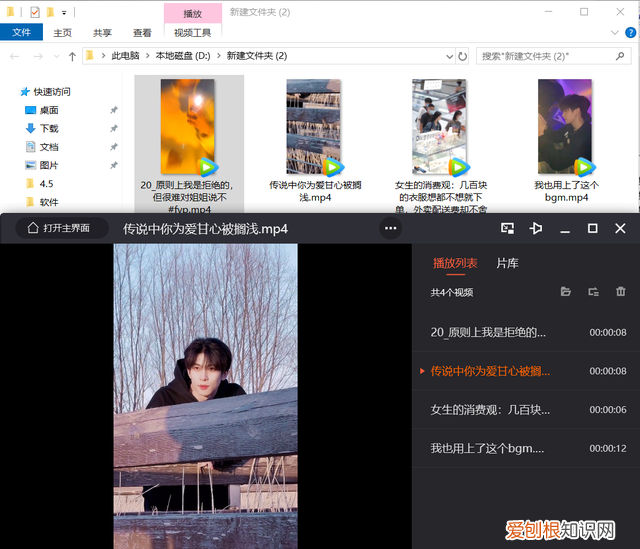Viewport: 640px width, 549px height.
Task: Go back with the Explorer back arrow
Action: tap(15, 56)
